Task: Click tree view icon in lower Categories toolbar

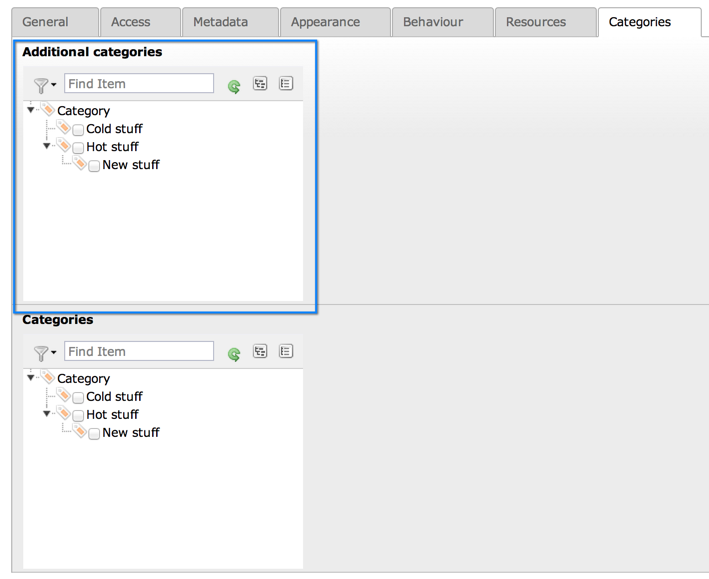Action: click(x=260, y=352)
